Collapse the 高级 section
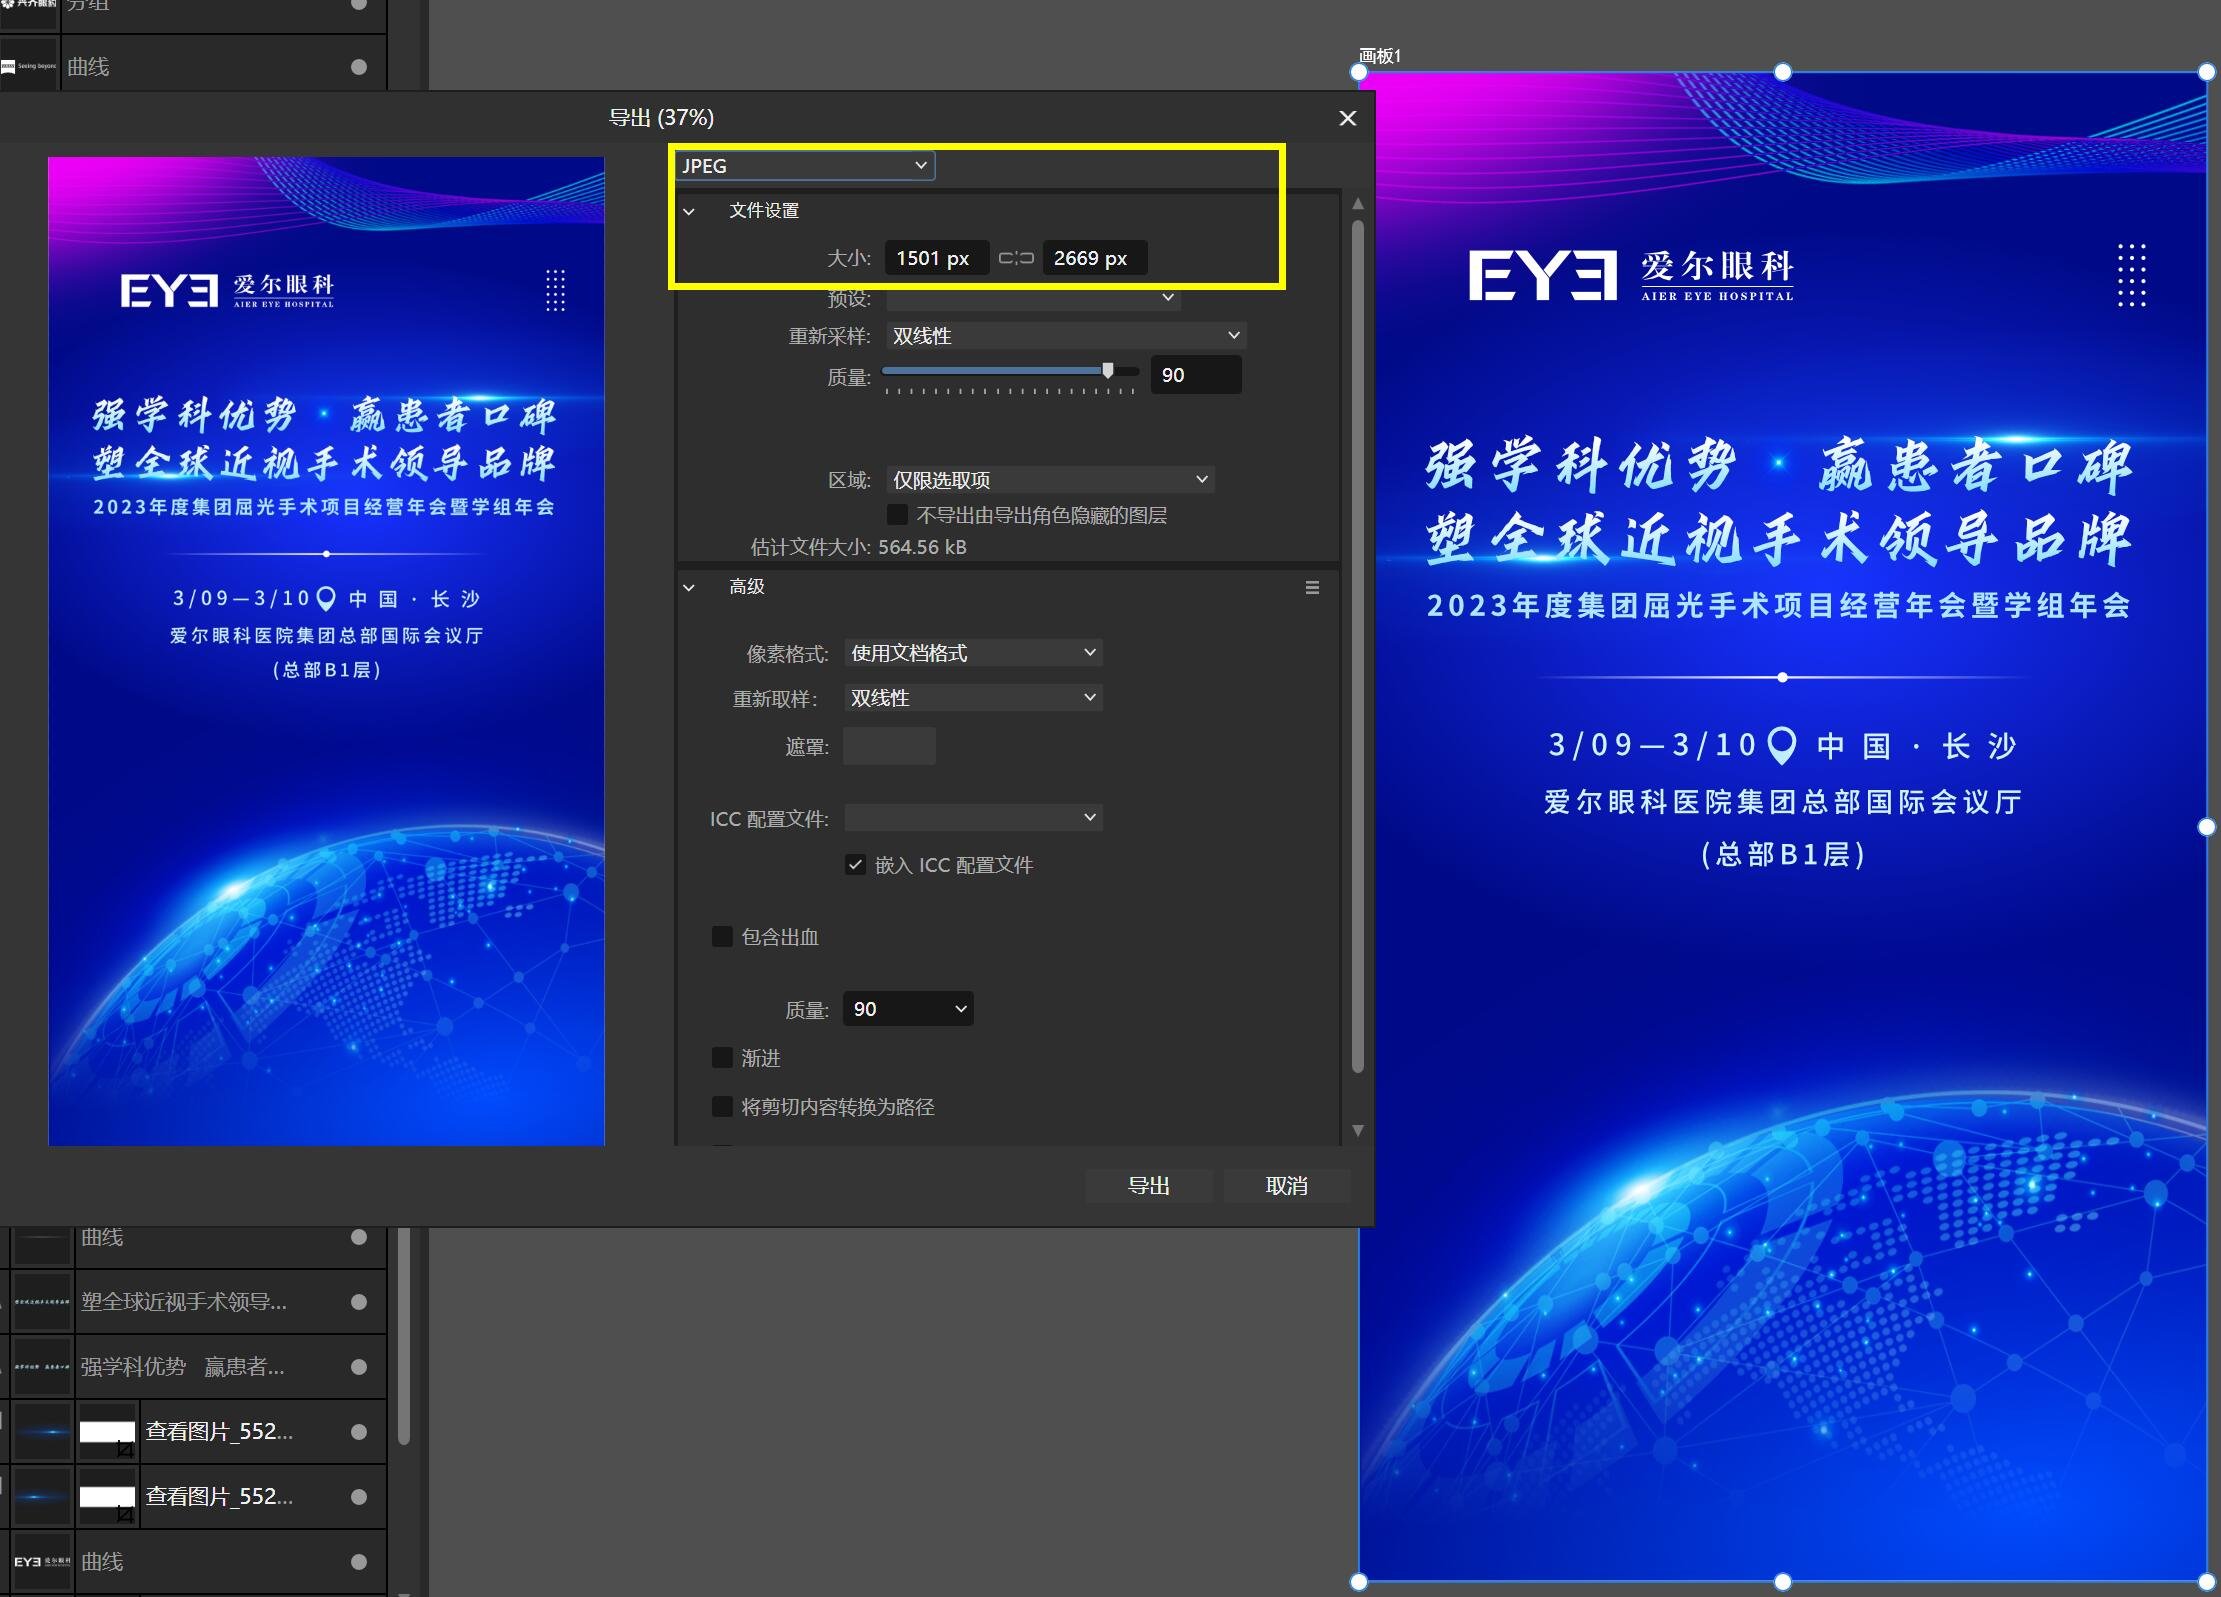Screen dimensions: 2221x1597 tap(689, 587)
